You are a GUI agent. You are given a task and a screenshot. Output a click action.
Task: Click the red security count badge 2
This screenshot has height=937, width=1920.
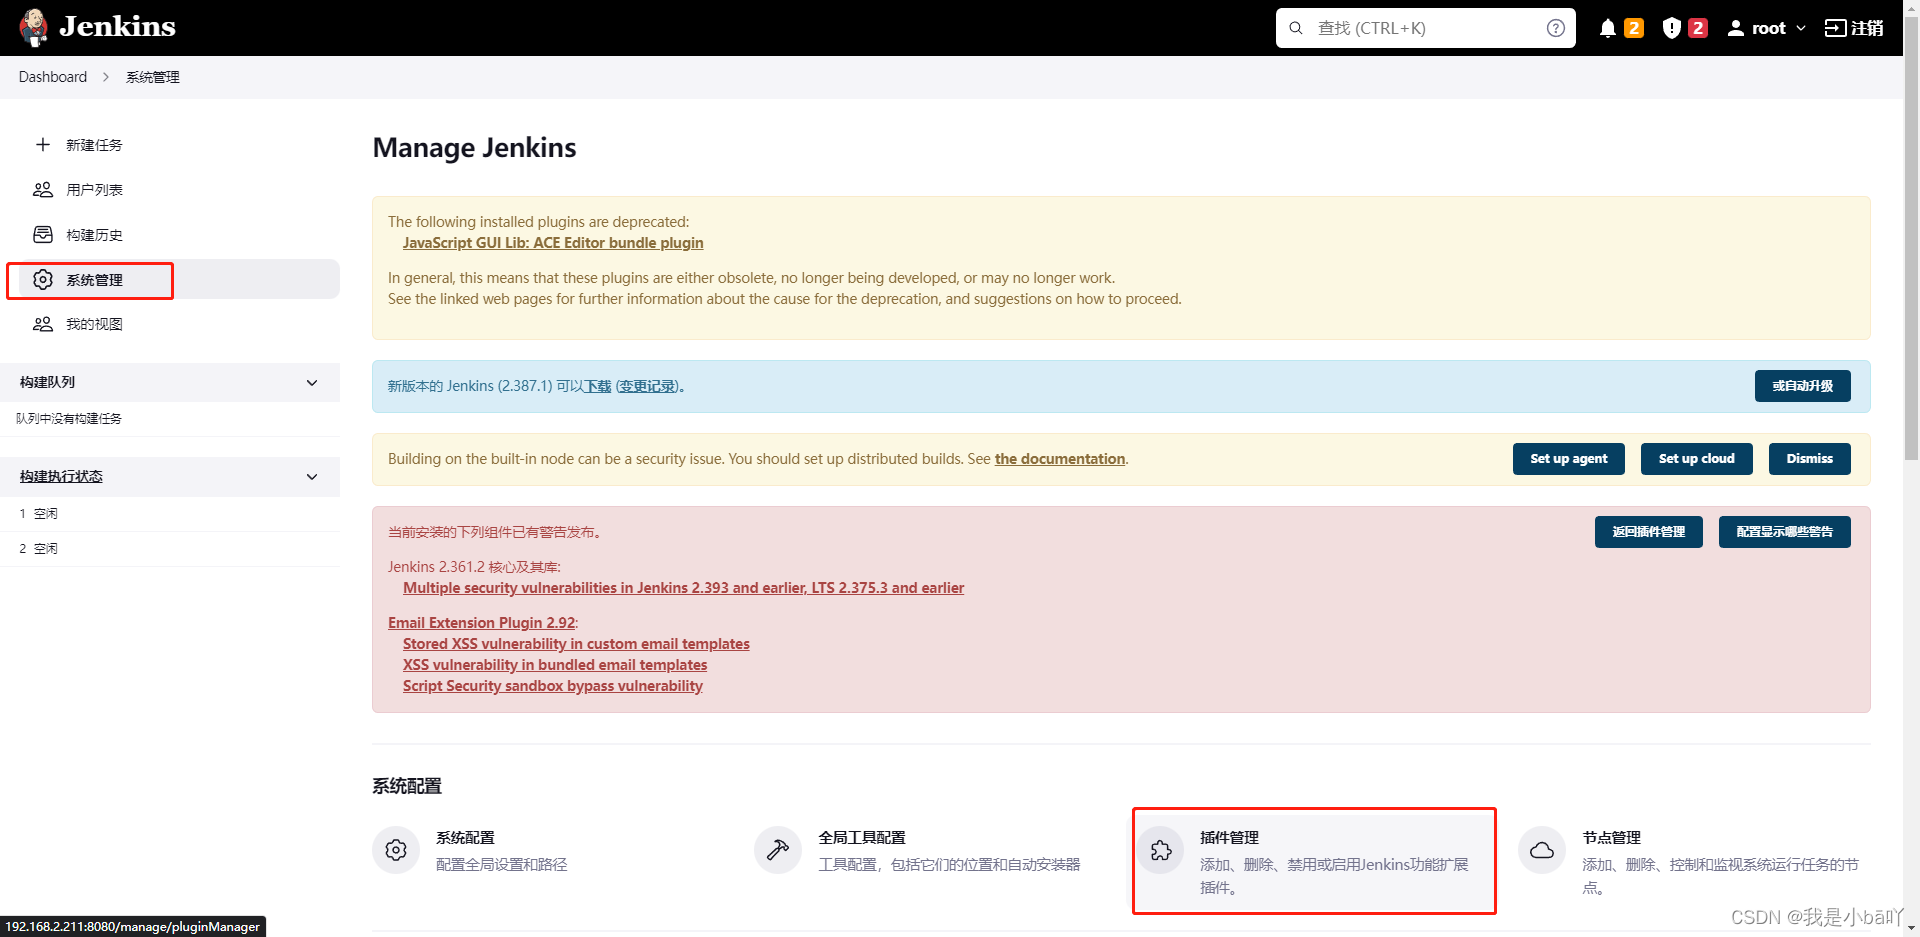click(x=1698, y=28)
